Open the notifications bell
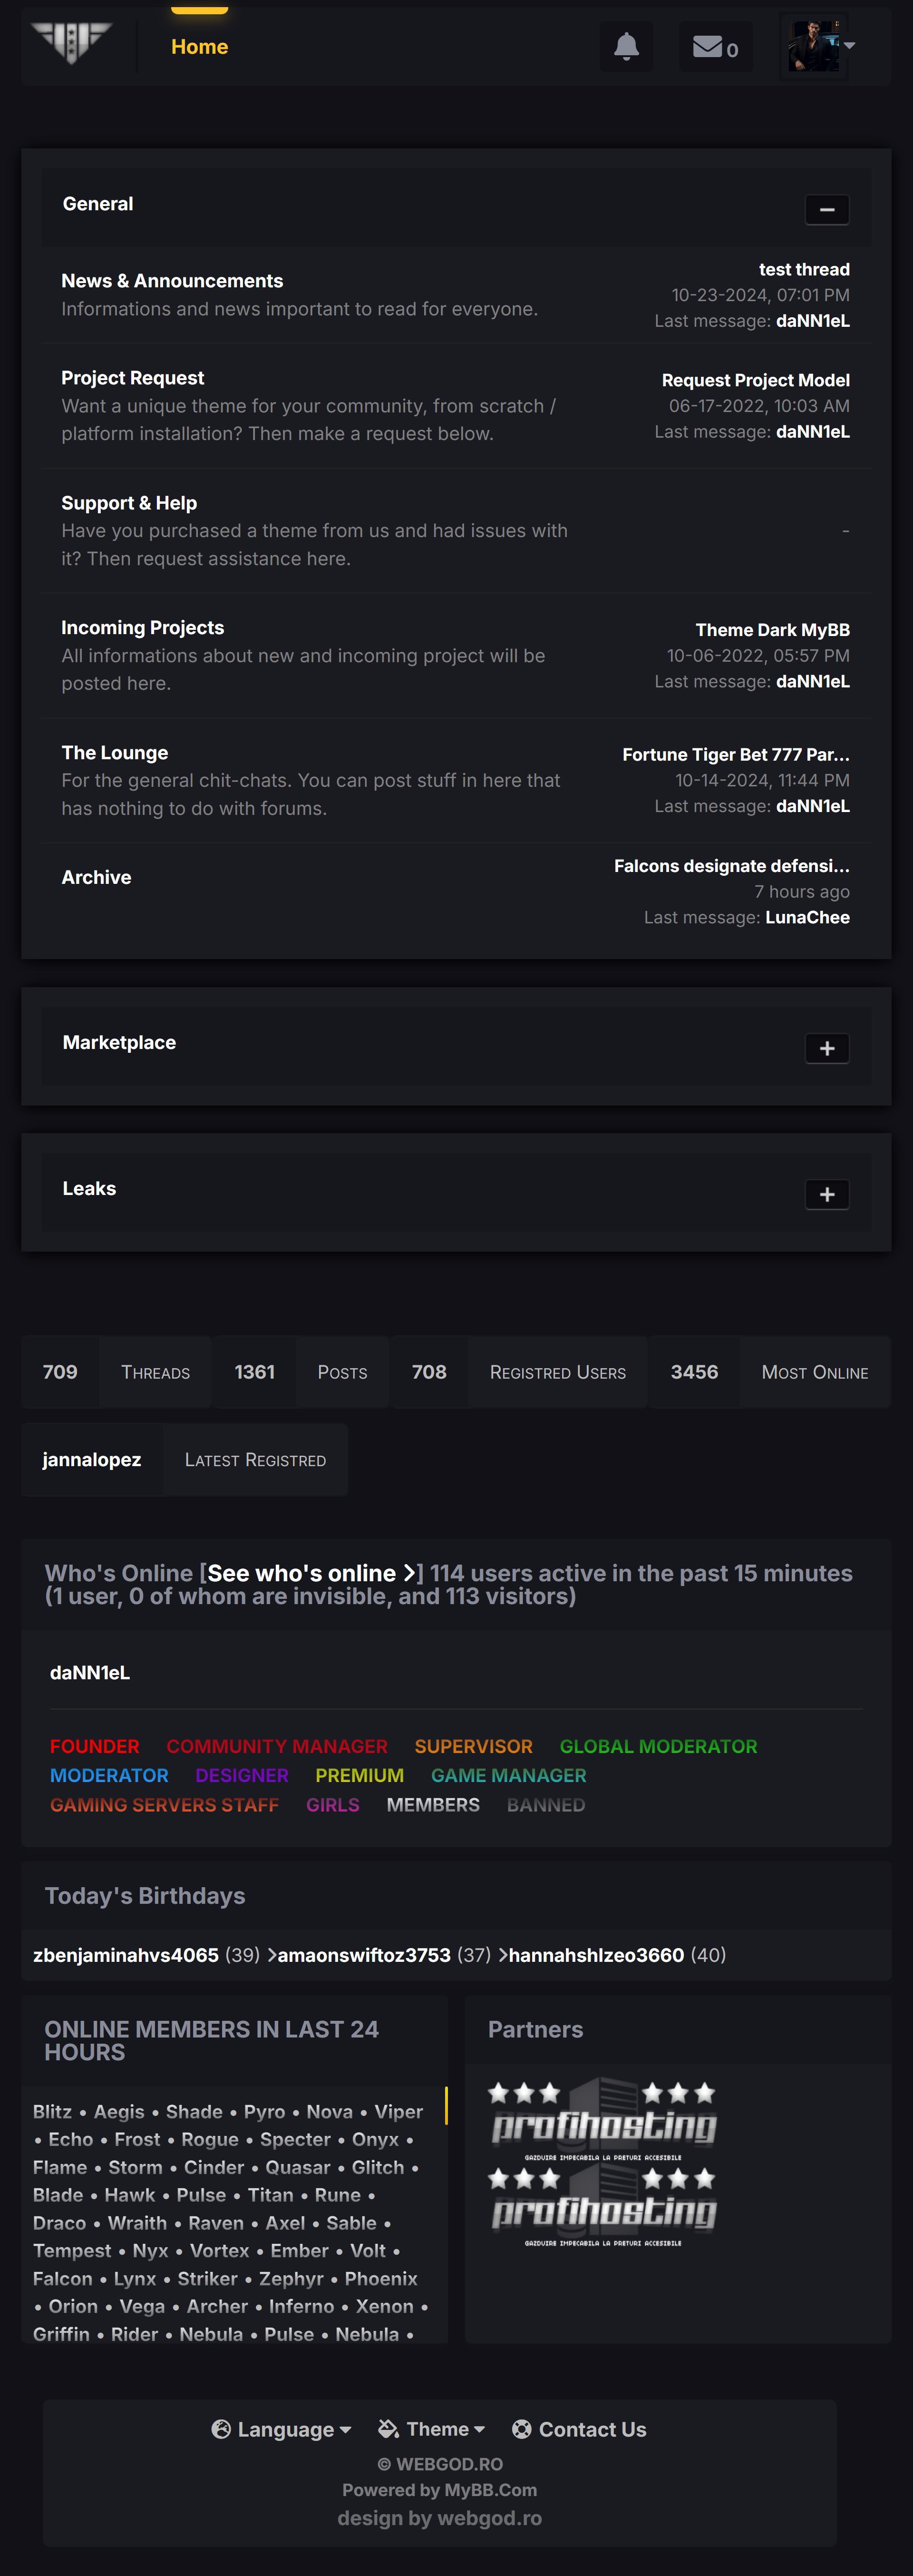 coord(626,47)
